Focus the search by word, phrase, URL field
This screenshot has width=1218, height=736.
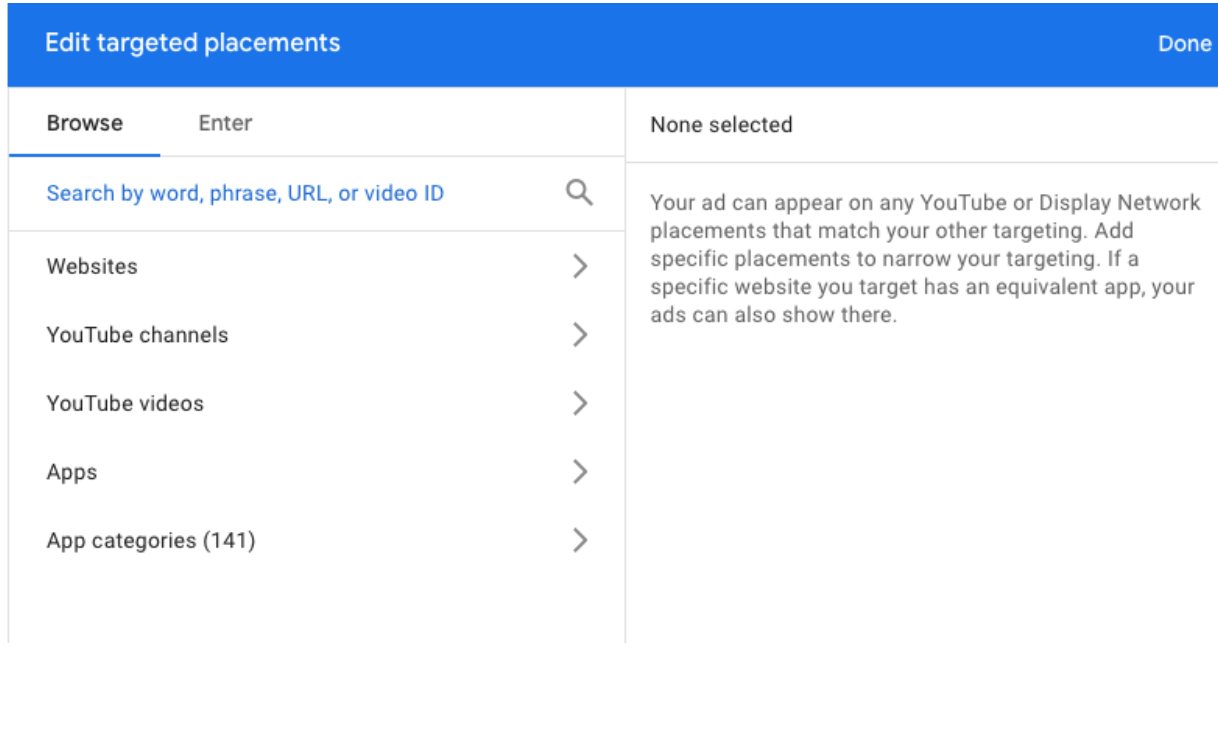pos(317,193)
